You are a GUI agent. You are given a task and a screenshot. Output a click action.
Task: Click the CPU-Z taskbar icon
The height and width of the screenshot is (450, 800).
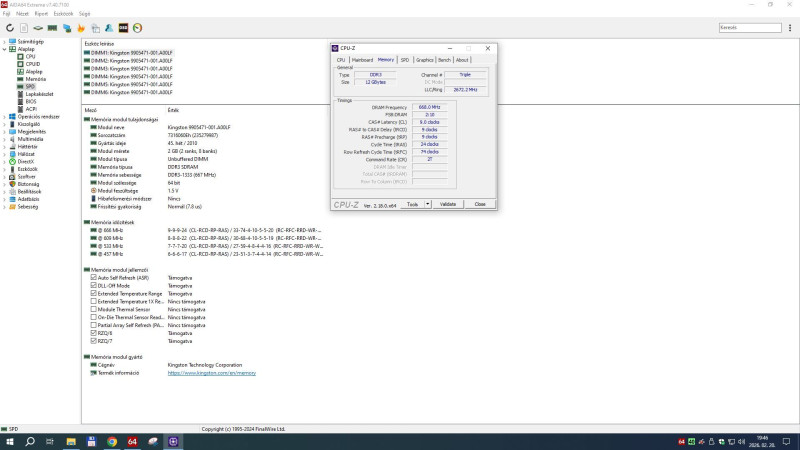point(173,441)
